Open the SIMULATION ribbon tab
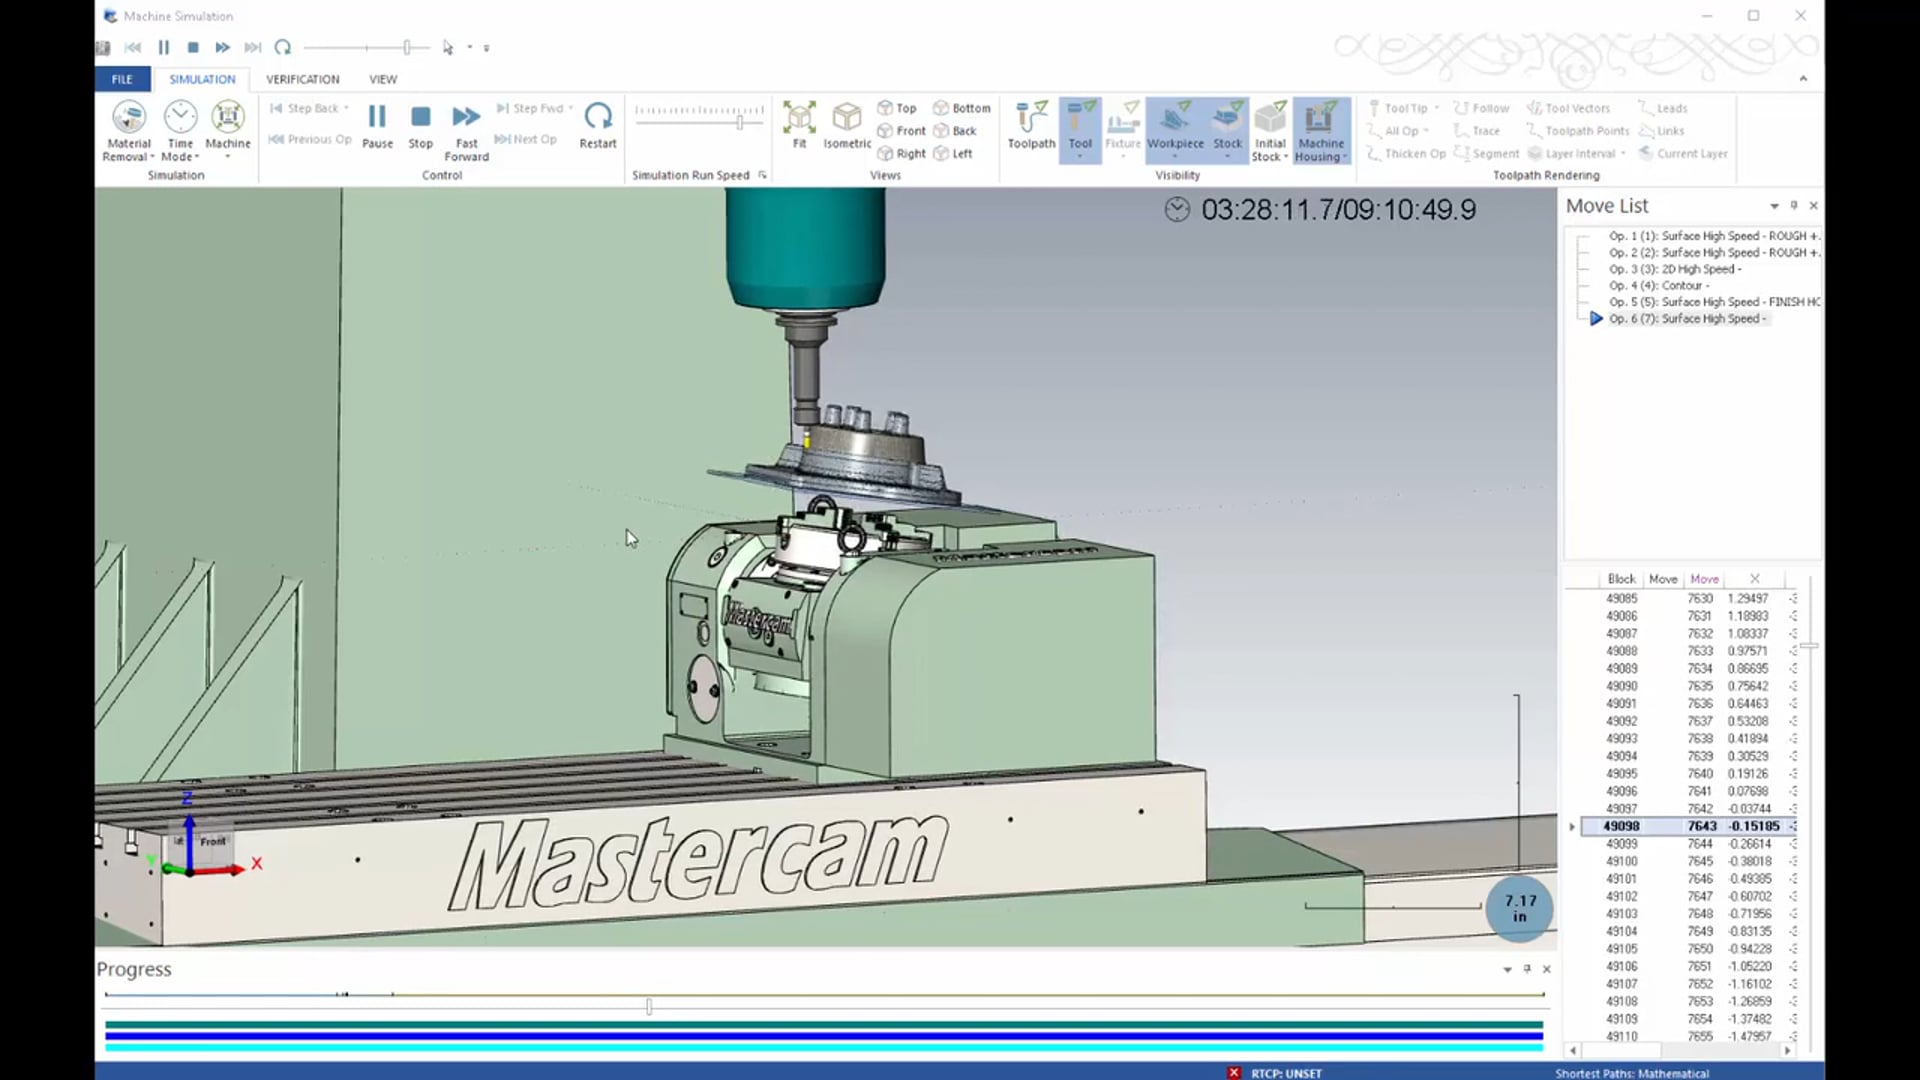This screenshot has width=1920, height=1080. tap(202, 79)
